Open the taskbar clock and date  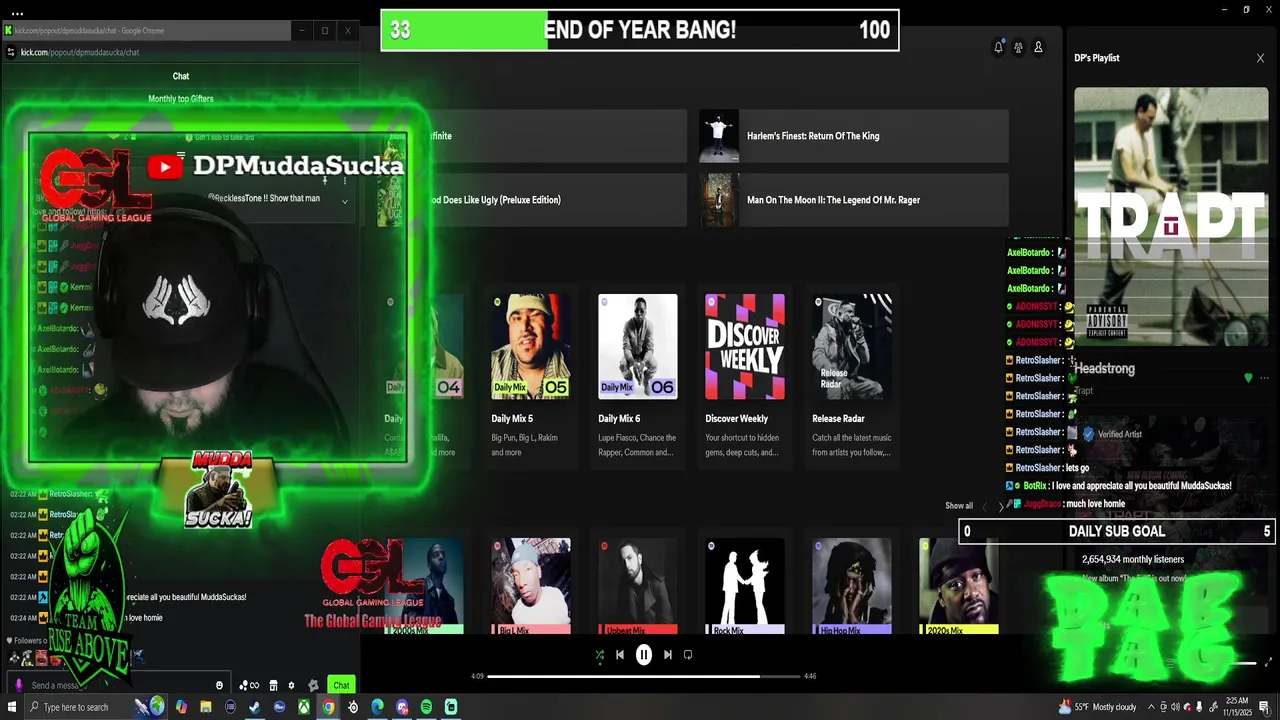(x=1237, y=707)
